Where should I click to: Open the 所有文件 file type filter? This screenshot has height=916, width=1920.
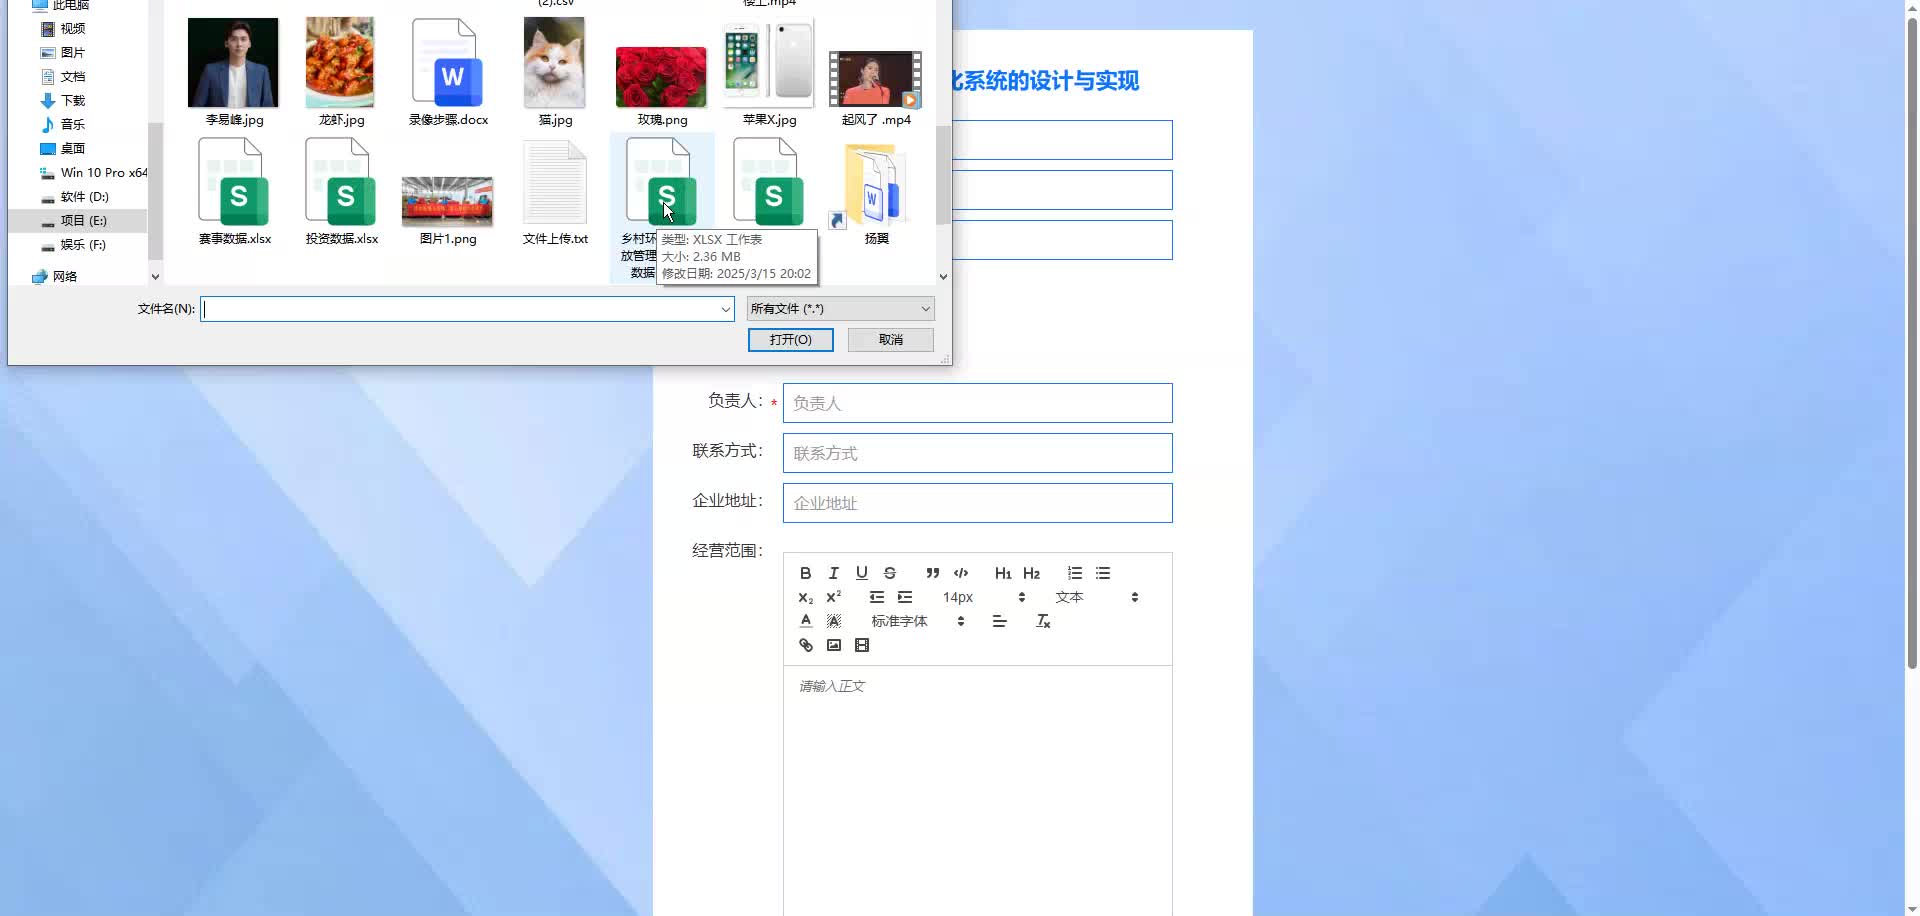pos(840,309)
